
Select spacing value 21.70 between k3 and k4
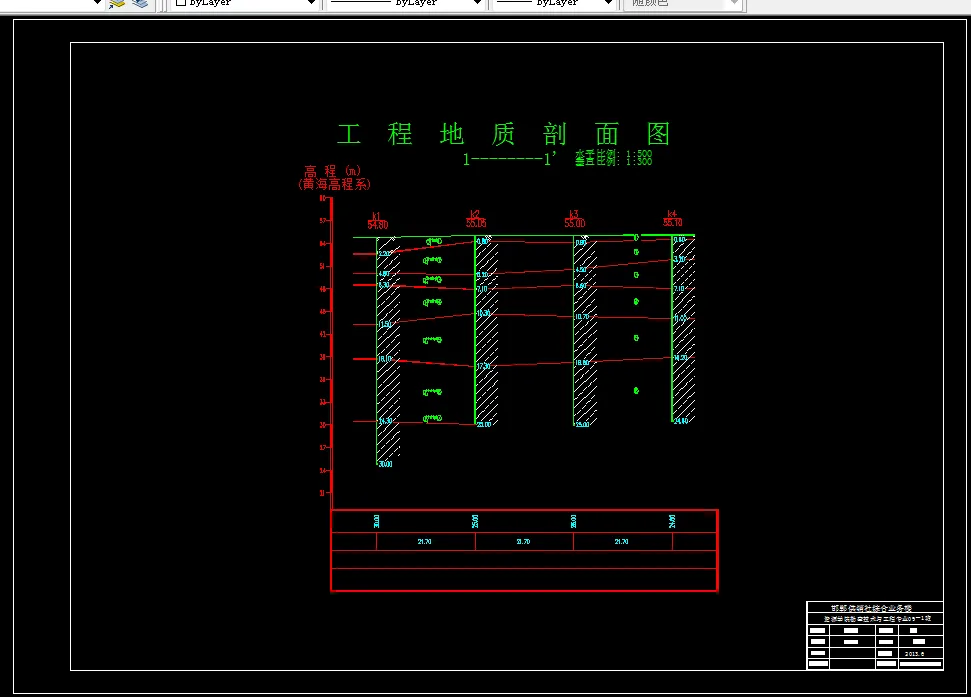621,542
